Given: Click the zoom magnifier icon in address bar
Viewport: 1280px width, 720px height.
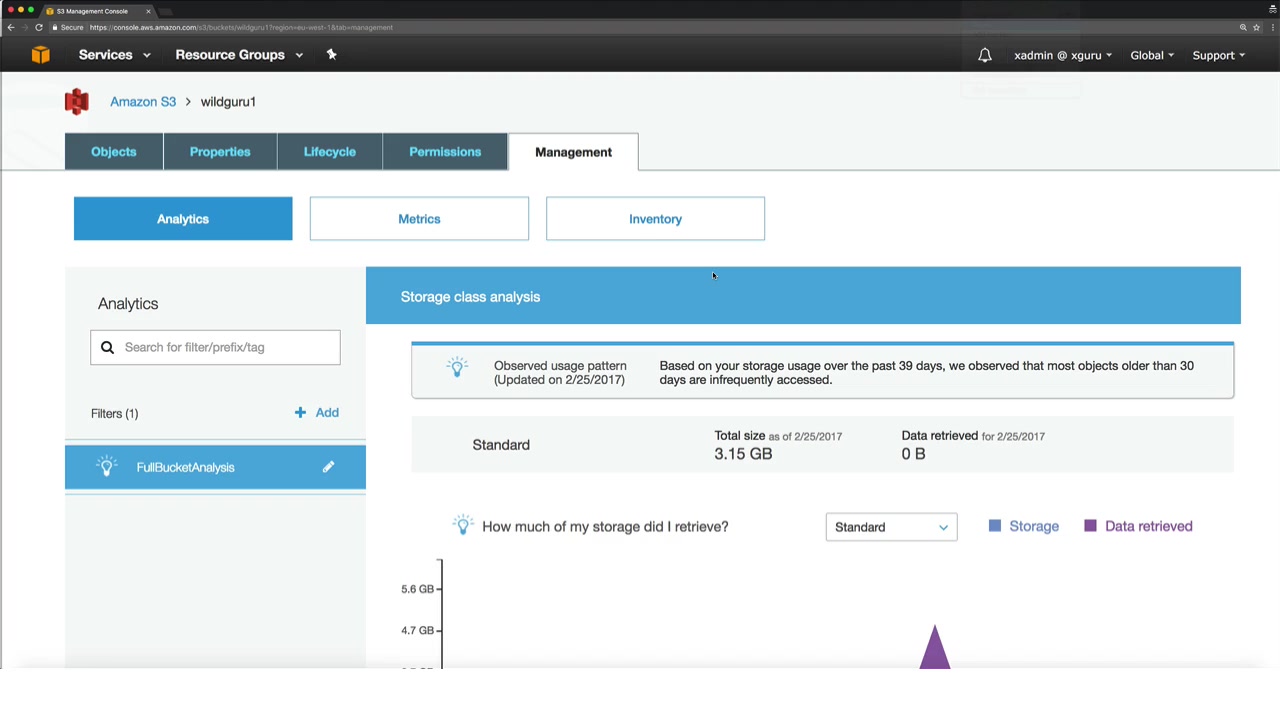Looking at the screenshot, I should pos(1243,27).
